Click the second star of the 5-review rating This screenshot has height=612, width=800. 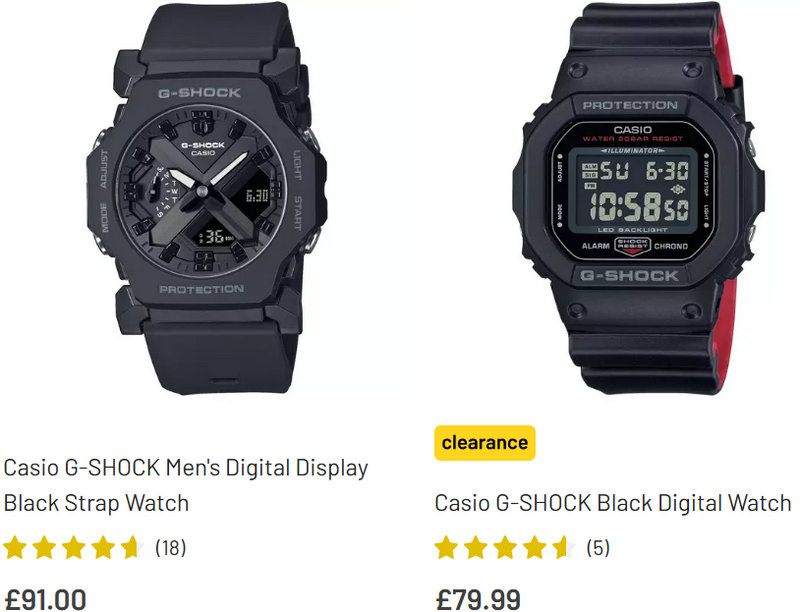(476, 548)
